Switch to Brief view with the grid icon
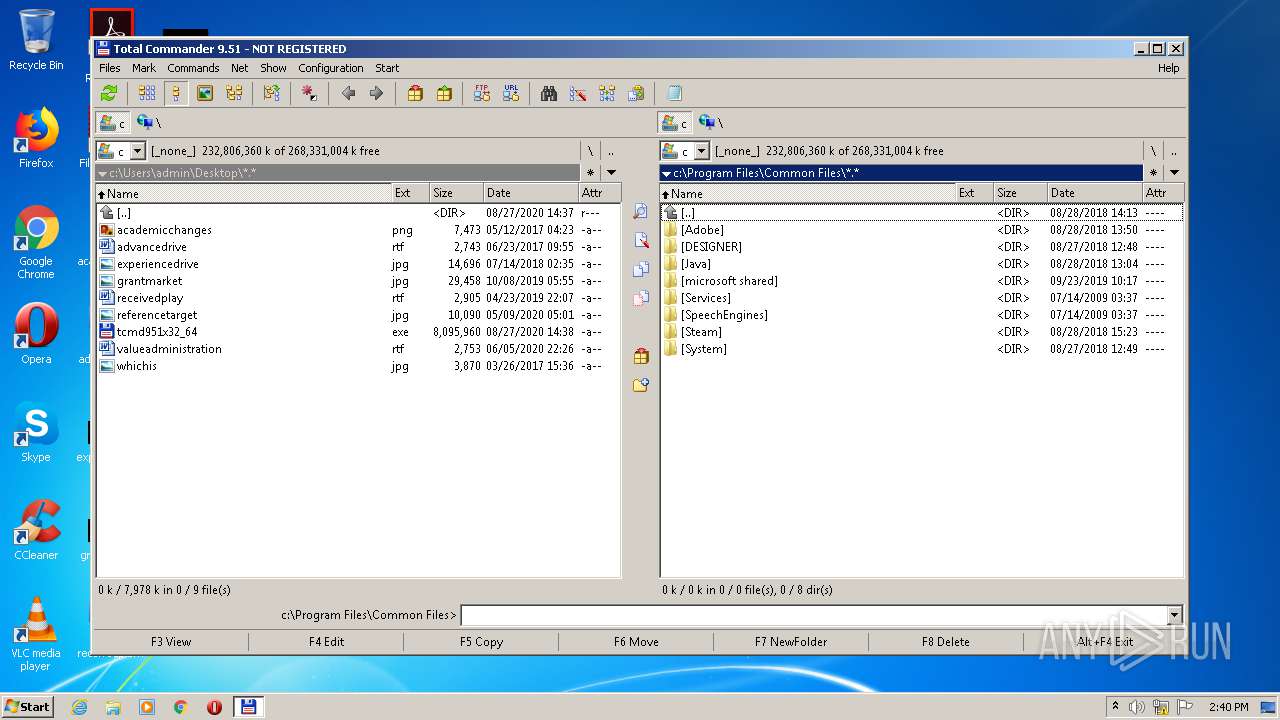The width and height of the screenshot is (1280, 720). (x=147, y=93)
